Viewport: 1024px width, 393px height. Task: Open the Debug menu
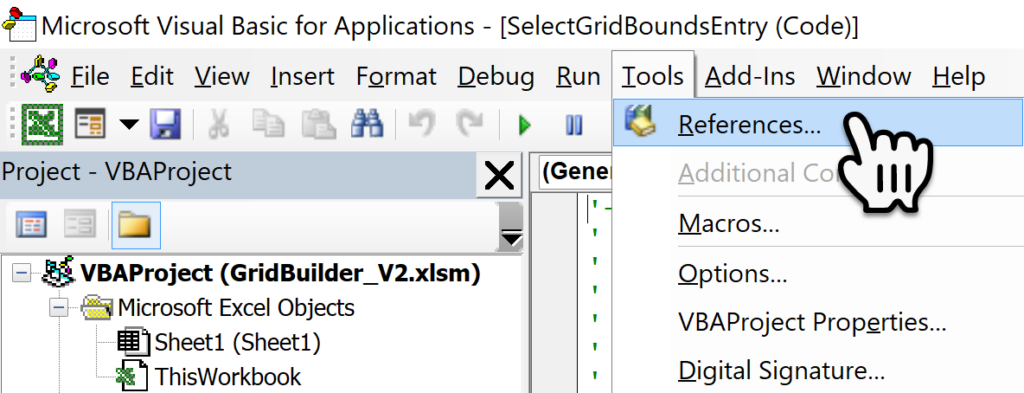click(x=496, y=76)
